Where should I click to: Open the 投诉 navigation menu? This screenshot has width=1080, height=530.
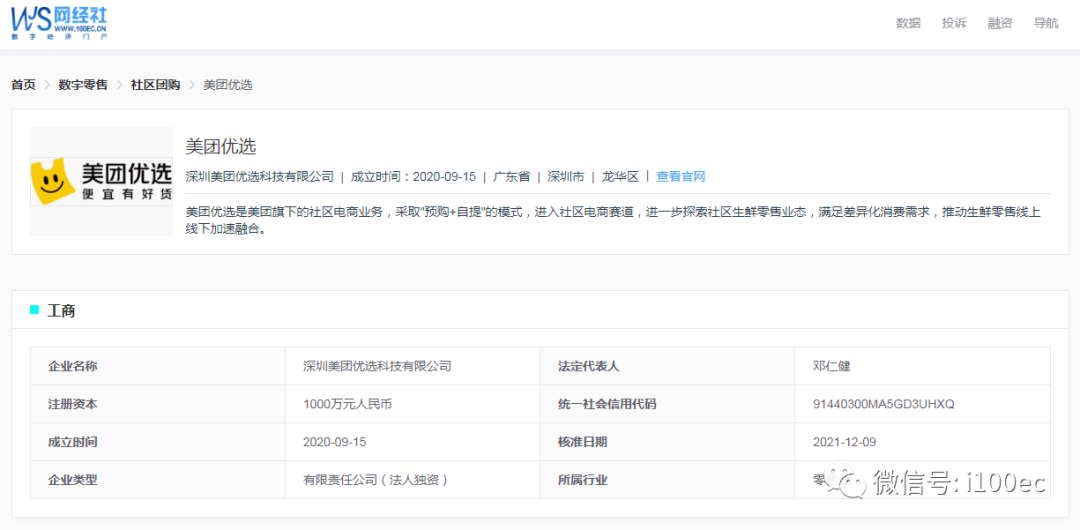coord(954,23)
